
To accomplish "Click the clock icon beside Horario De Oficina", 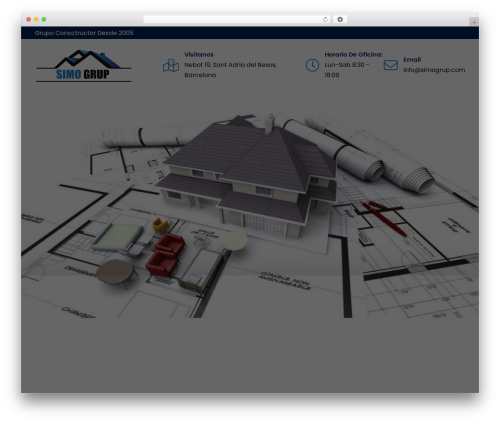I will pos(312,65).
